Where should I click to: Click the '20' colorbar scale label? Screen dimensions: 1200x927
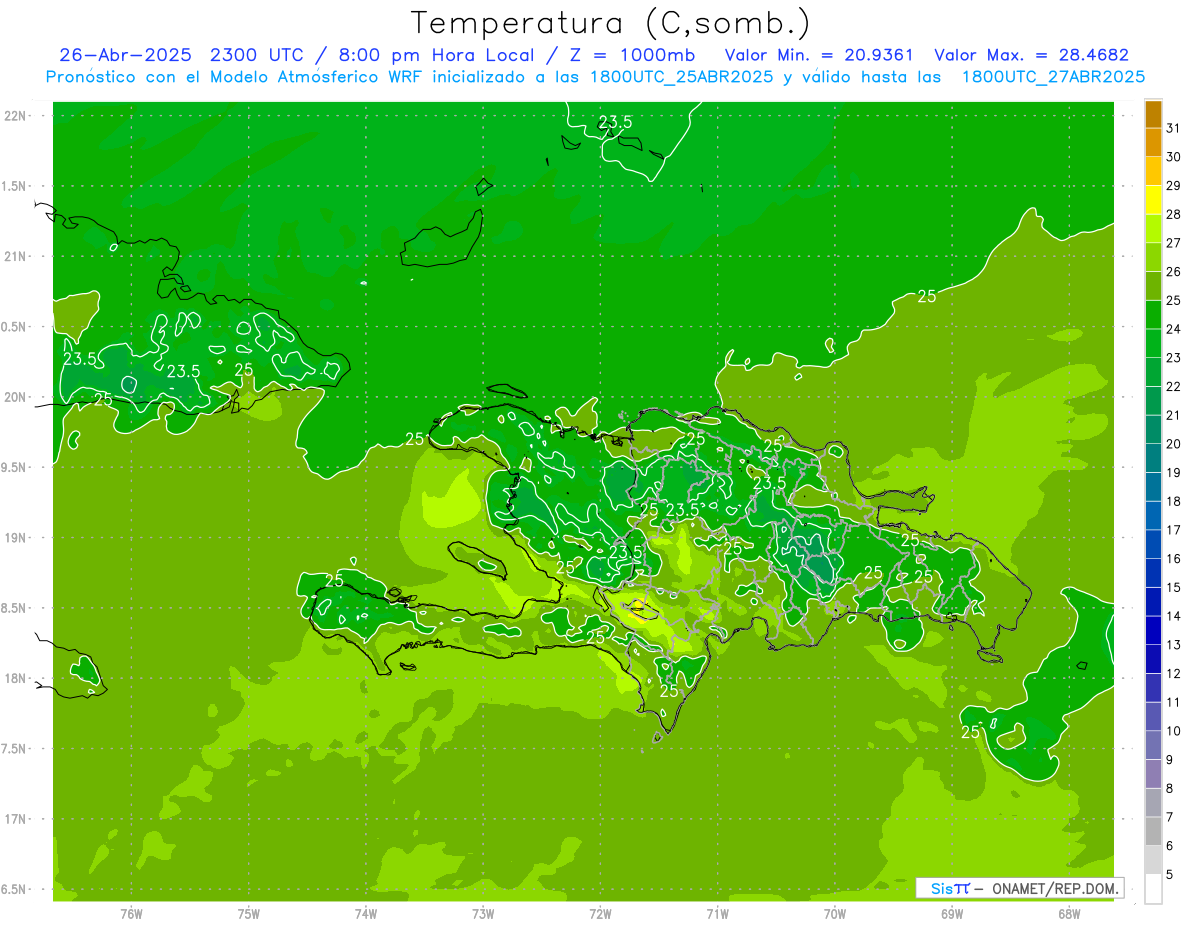click(x=1174, y=443)
